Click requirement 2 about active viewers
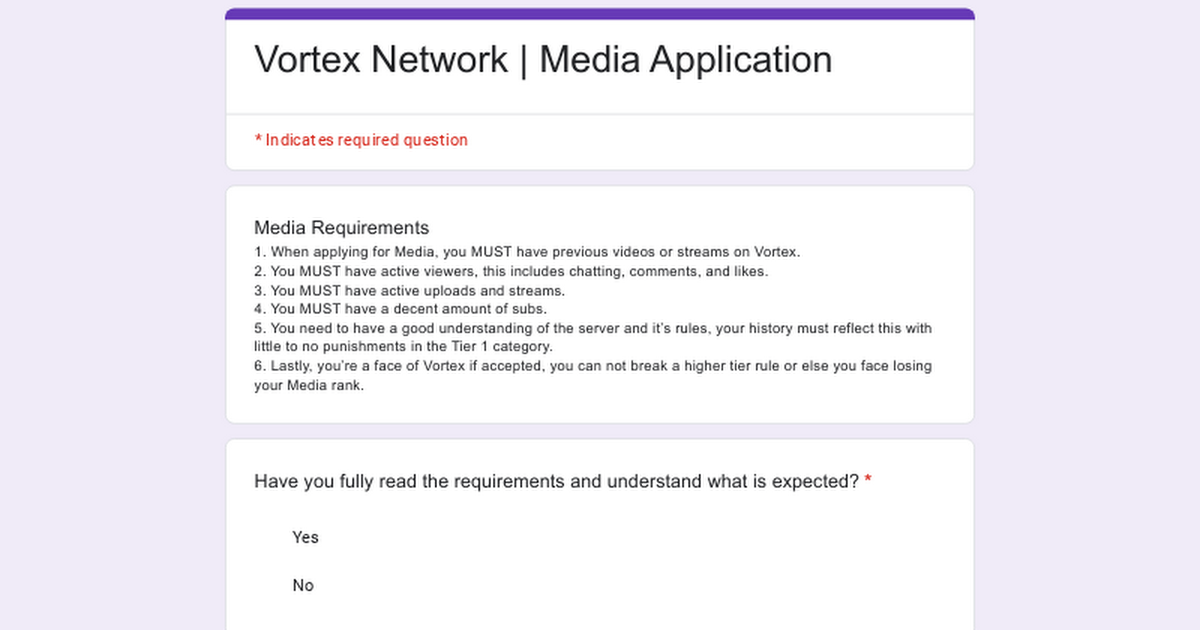Screen dimensions: 1200x630 511,271
